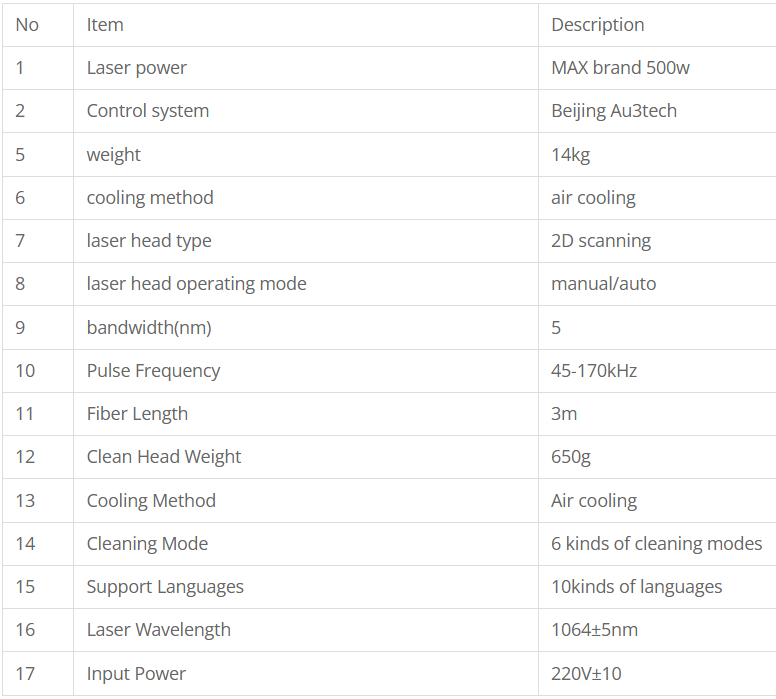Click the "45-170kHz" pulse frequency value

point(594,371)
